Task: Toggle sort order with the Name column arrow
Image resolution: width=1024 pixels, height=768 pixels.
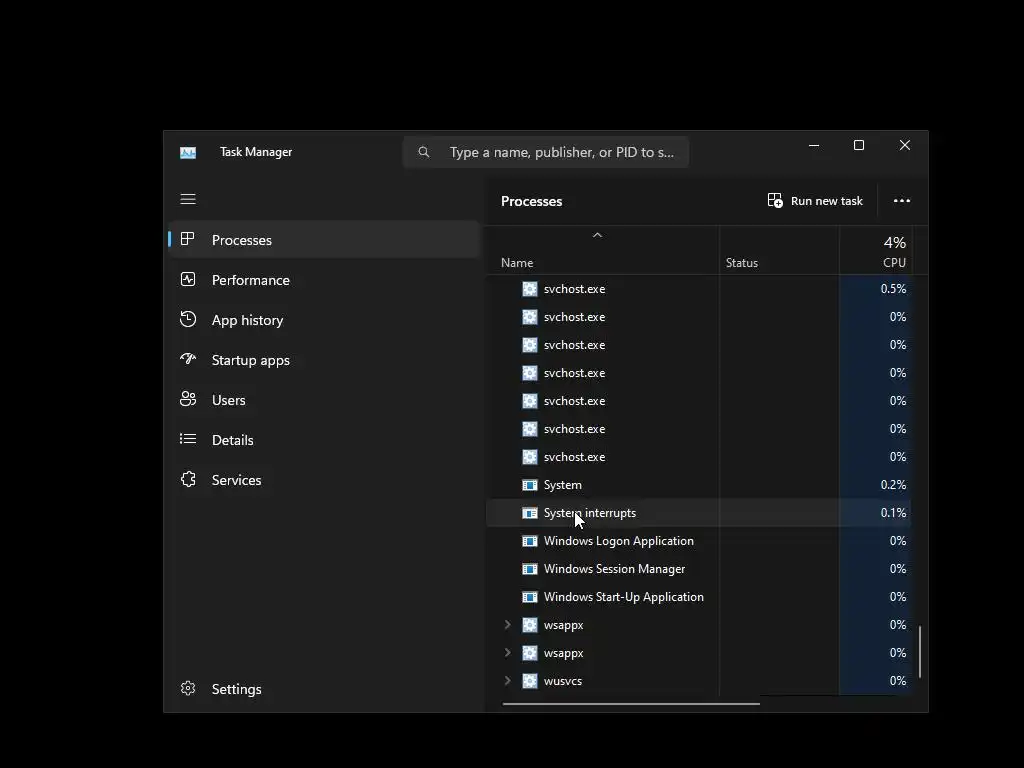Action: pyautogui.click(x=597, y=235)
